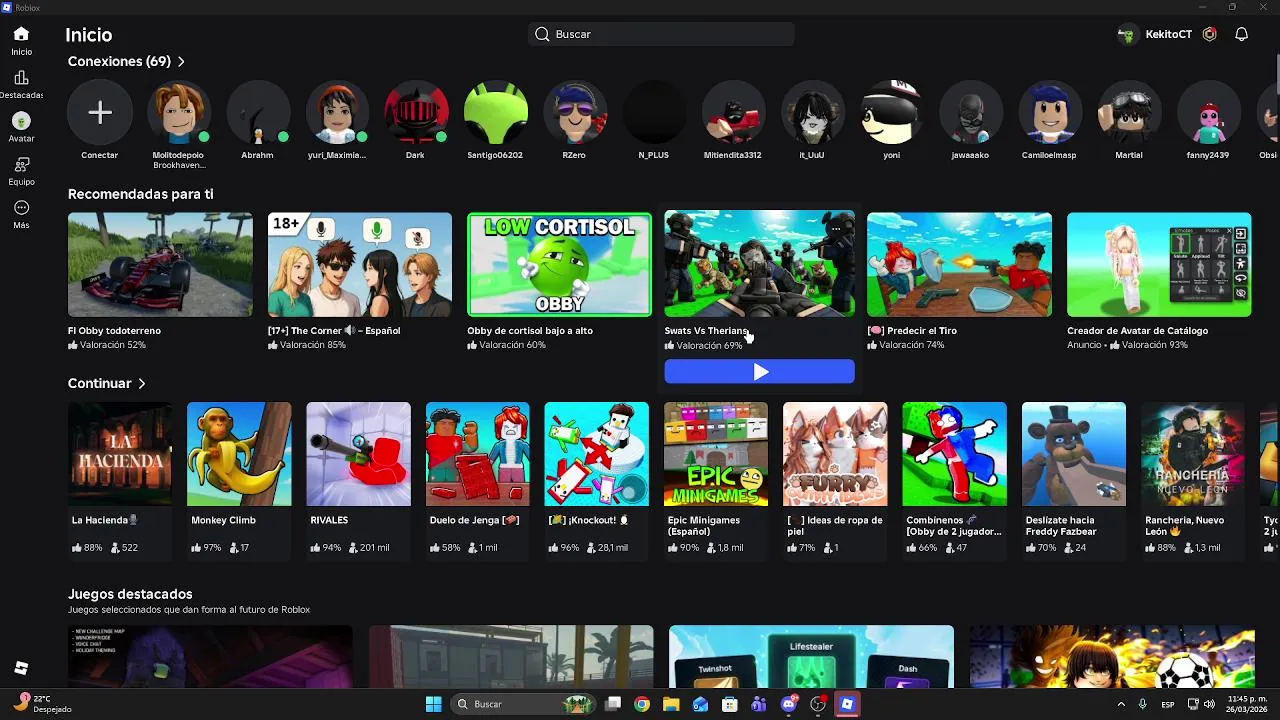
Task: Open yuri_Maximia friend avatar
Action: (337, 112)
